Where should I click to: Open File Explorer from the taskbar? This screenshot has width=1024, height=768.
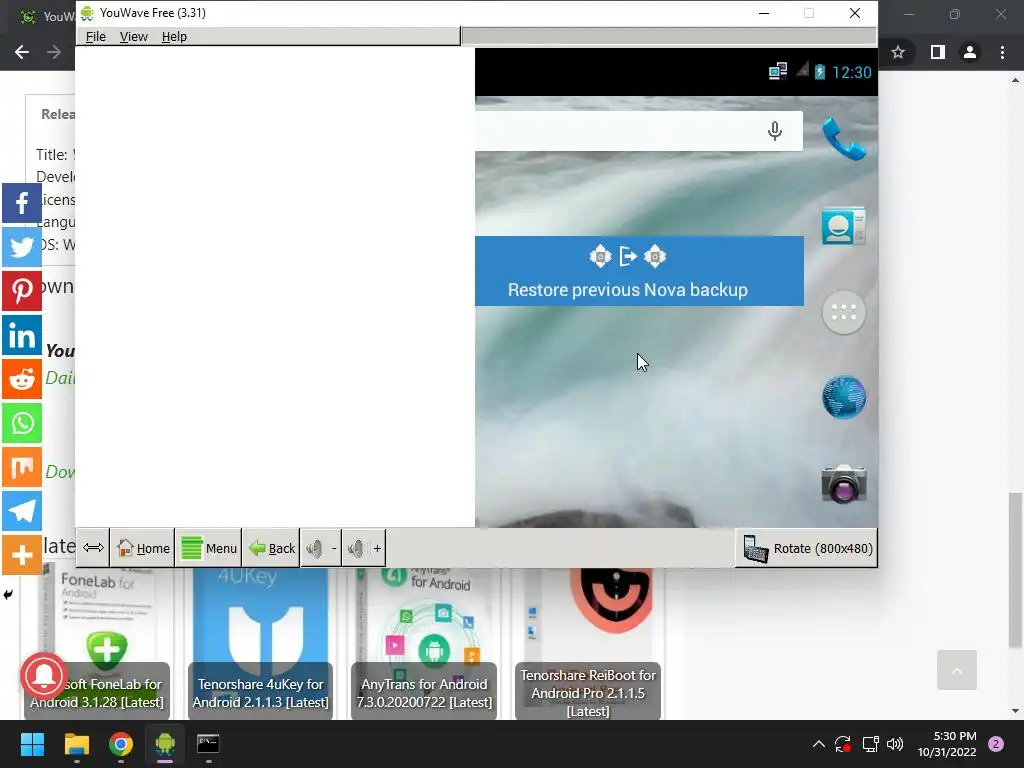[x=76, y=744]
